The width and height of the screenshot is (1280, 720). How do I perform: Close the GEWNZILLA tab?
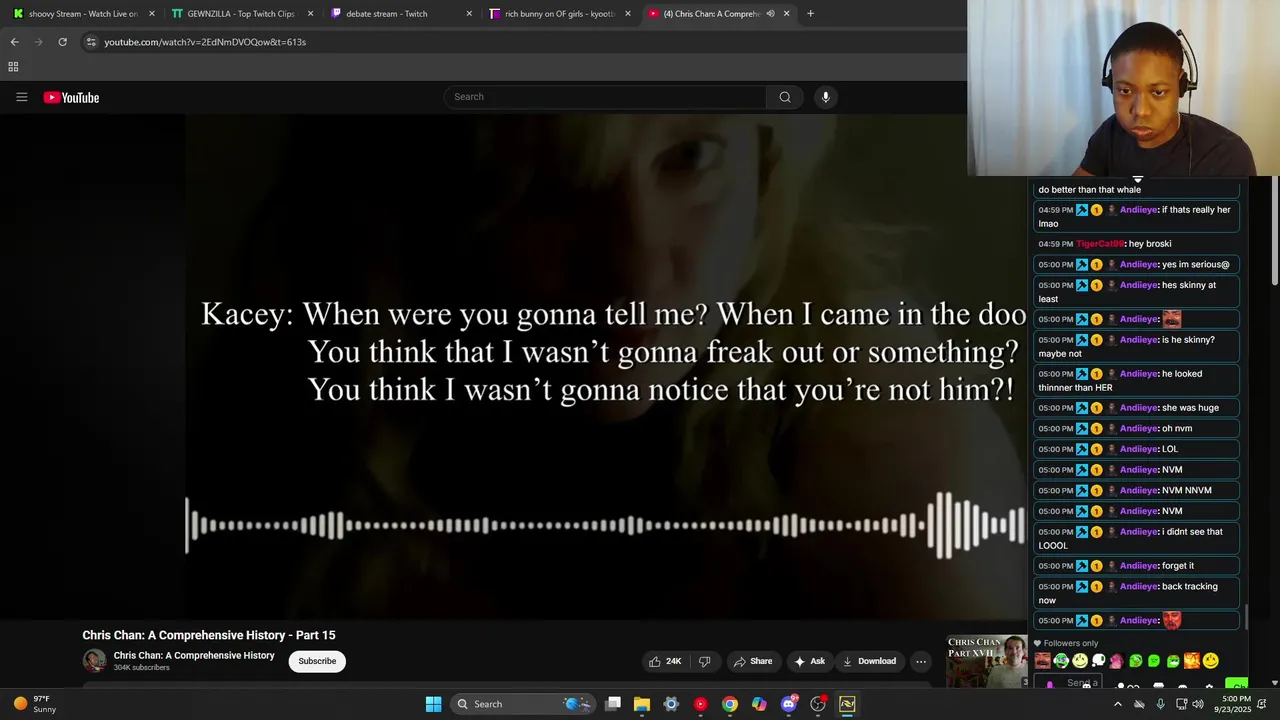(310, 14)
